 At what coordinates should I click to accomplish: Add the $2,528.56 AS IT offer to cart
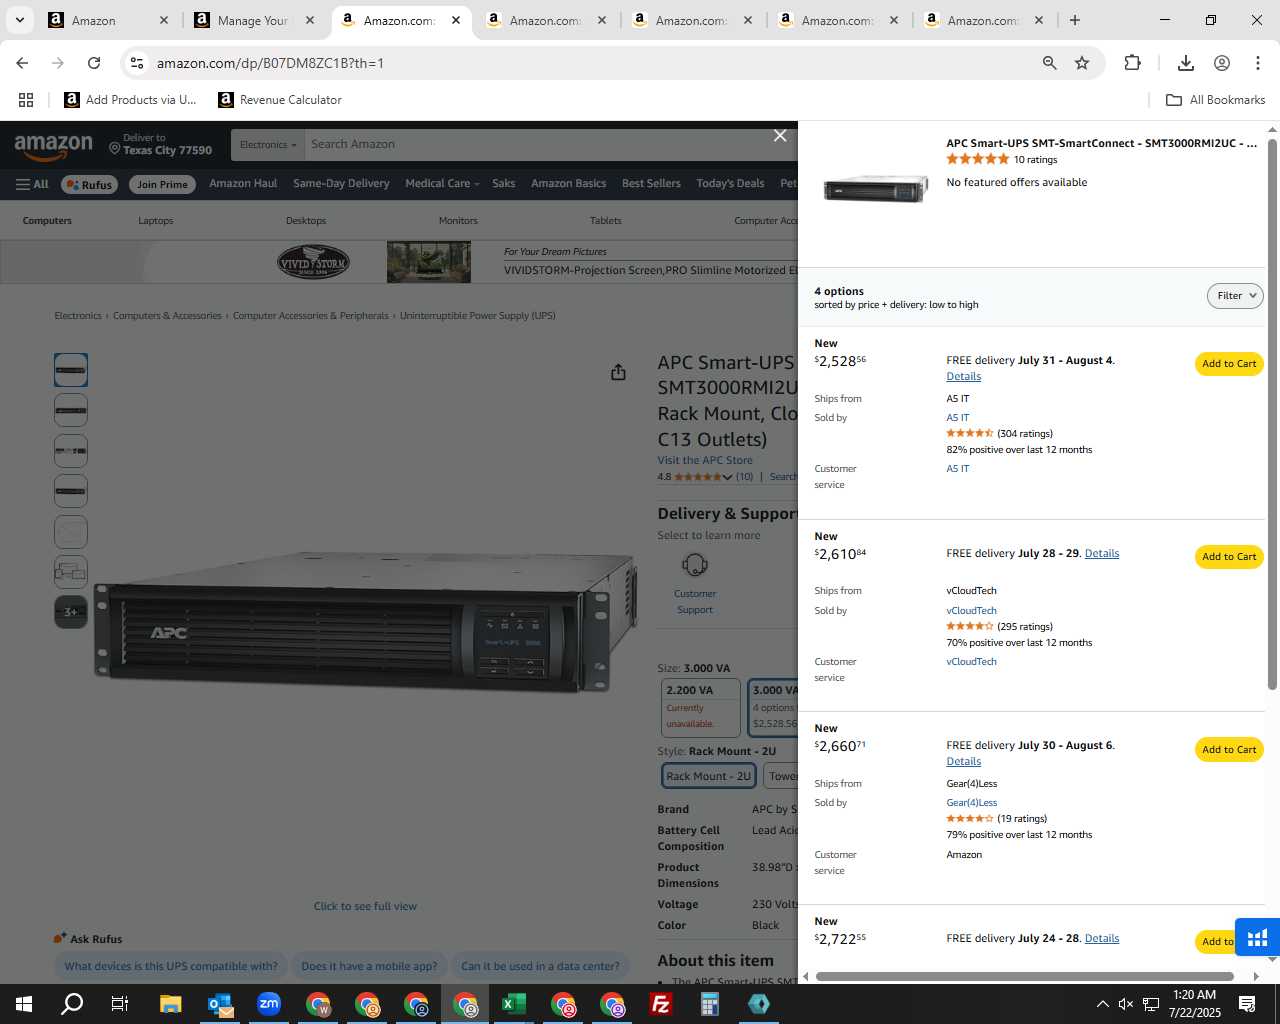(x=1229, y=364)
